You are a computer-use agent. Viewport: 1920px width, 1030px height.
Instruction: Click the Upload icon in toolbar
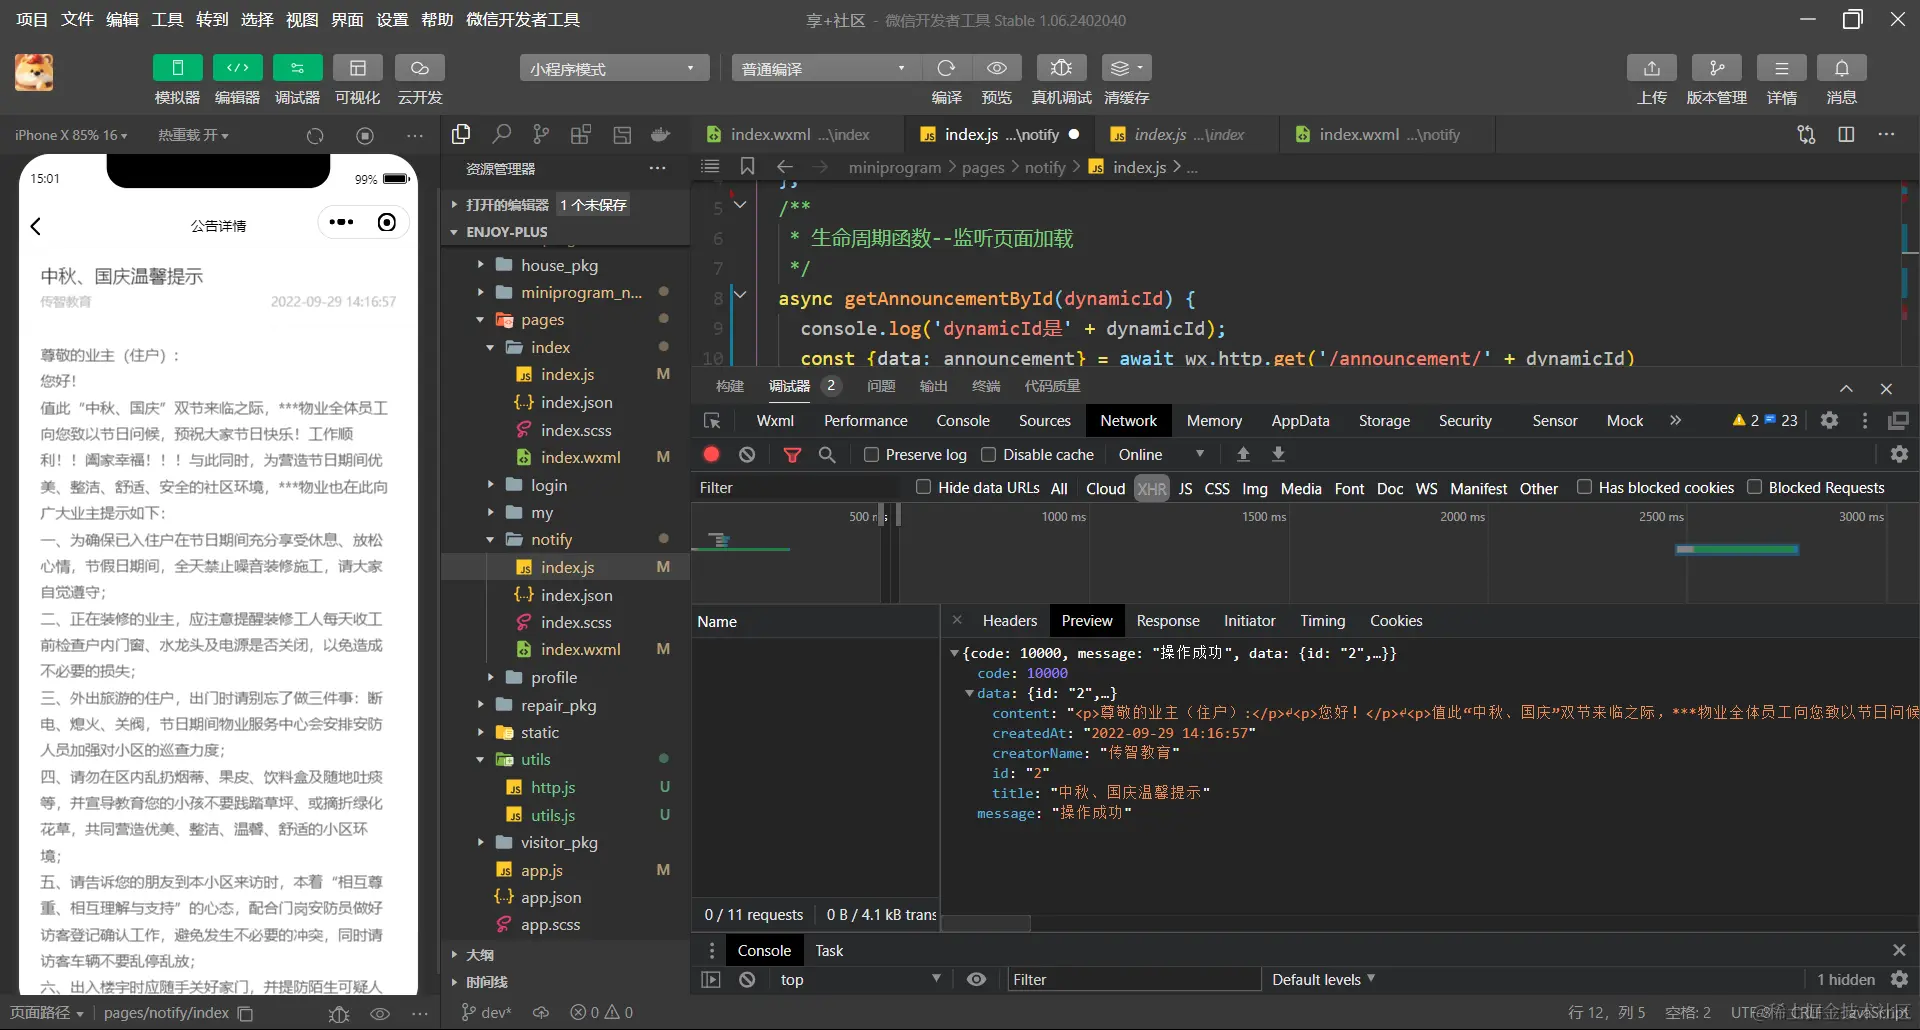(1651, 68)
